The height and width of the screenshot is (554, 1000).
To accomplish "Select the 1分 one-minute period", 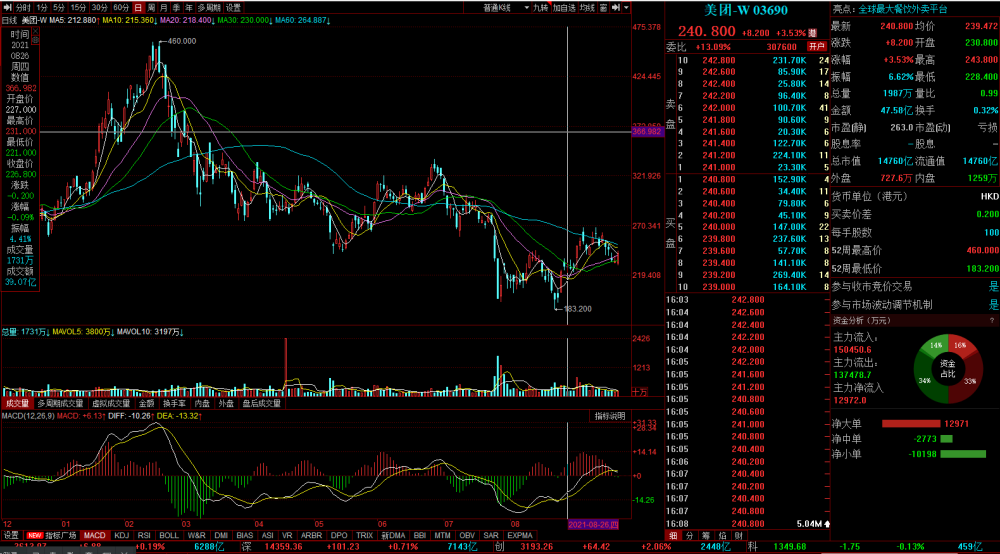I will 41,8.
